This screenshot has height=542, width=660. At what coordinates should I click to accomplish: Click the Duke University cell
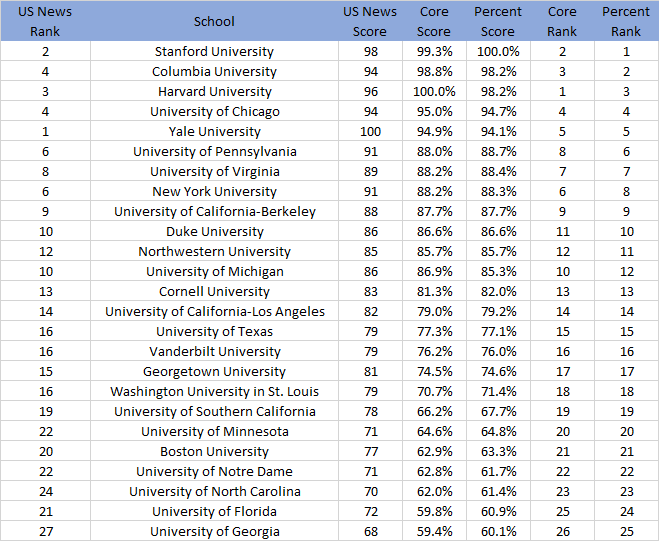214,231
